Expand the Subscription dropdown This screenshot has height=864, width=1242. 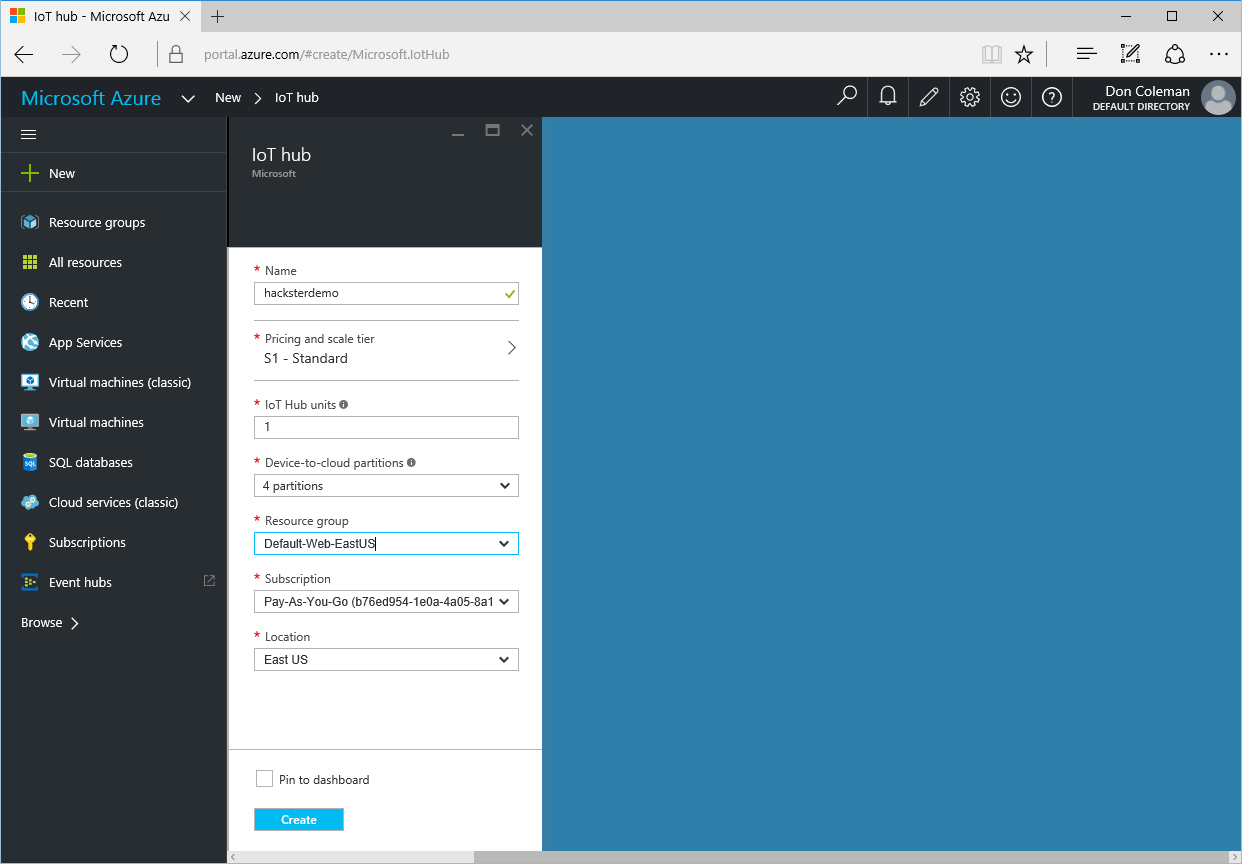(x=386, y=602)
